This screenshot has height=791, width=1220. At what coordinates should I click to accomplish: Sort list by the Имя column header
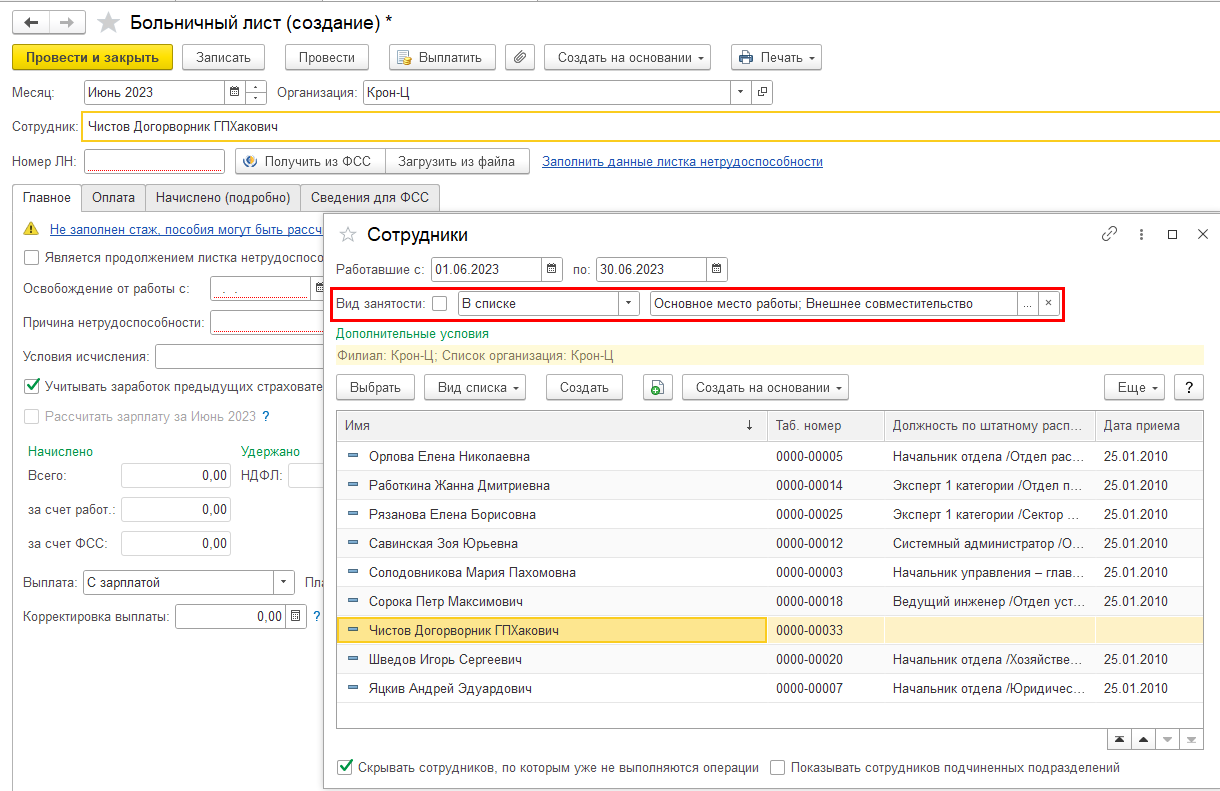click(x=551, y=425)
